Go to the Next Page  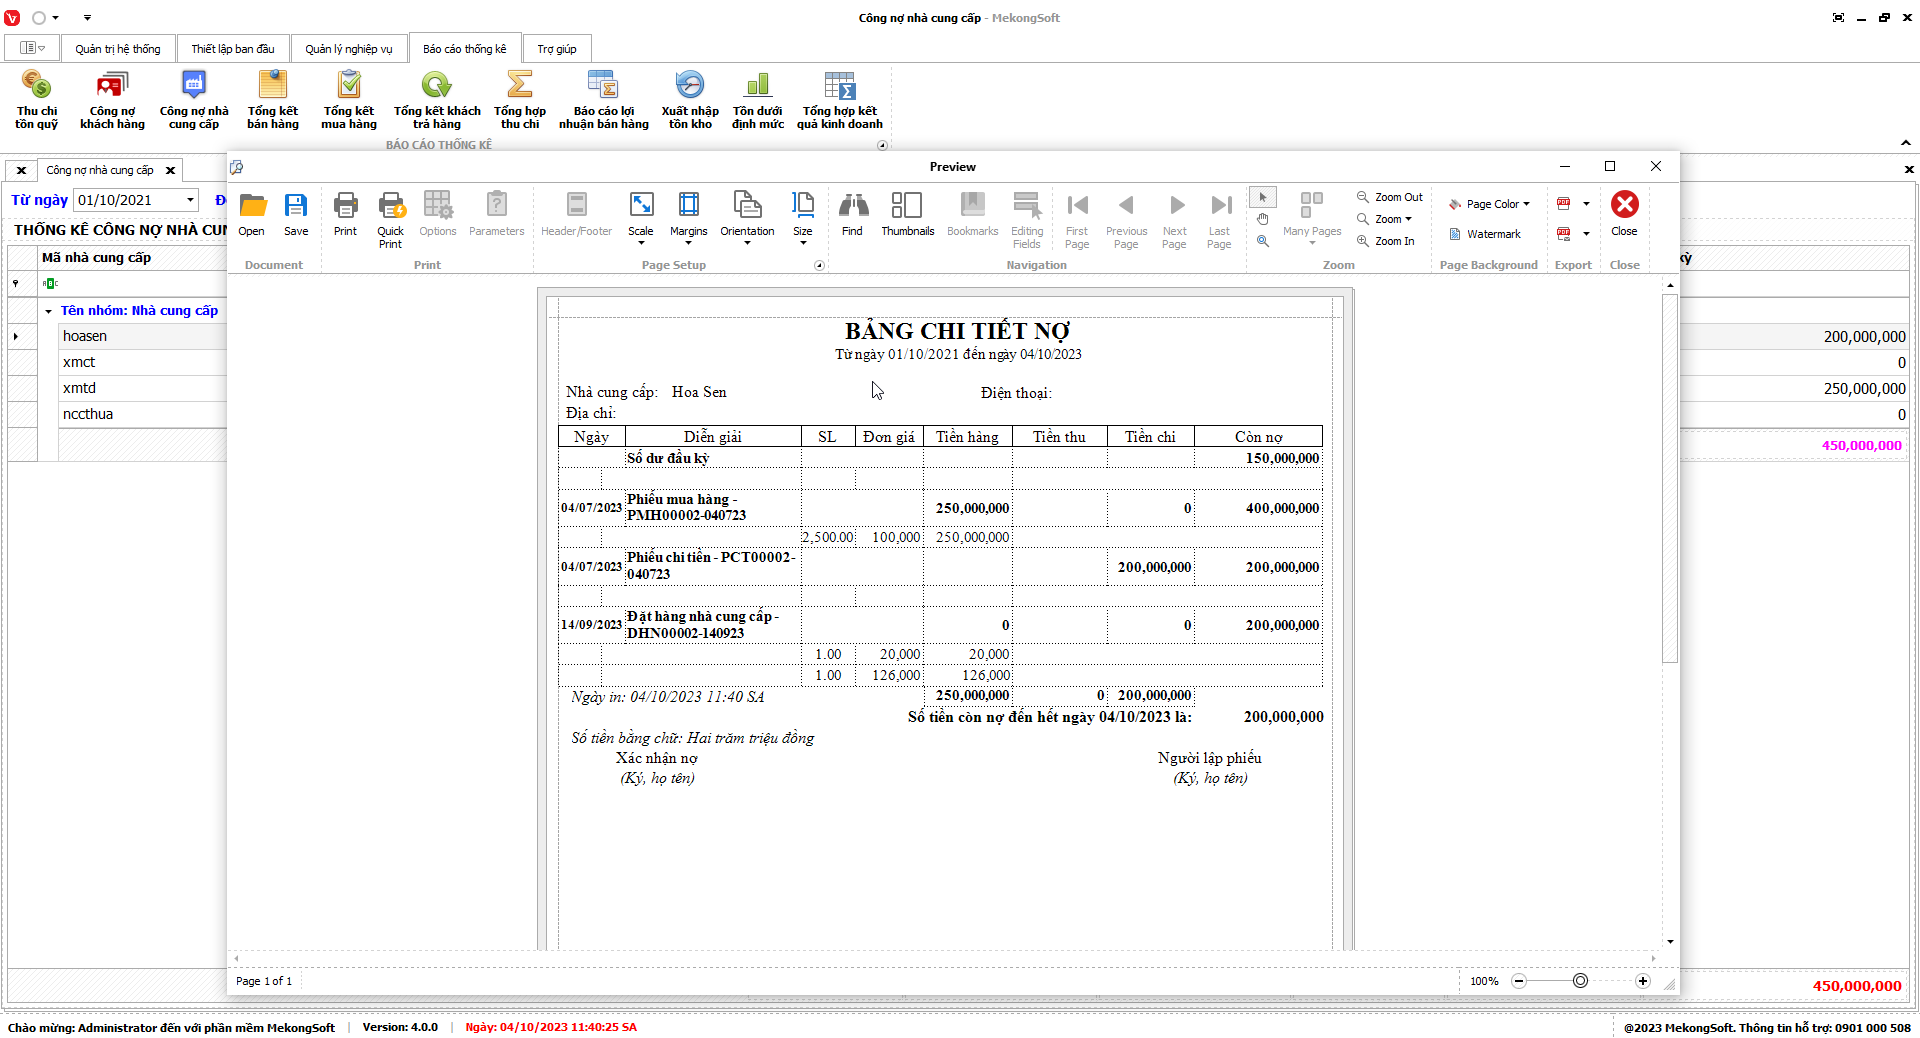pyautogui.click(x=1175, y=220)
